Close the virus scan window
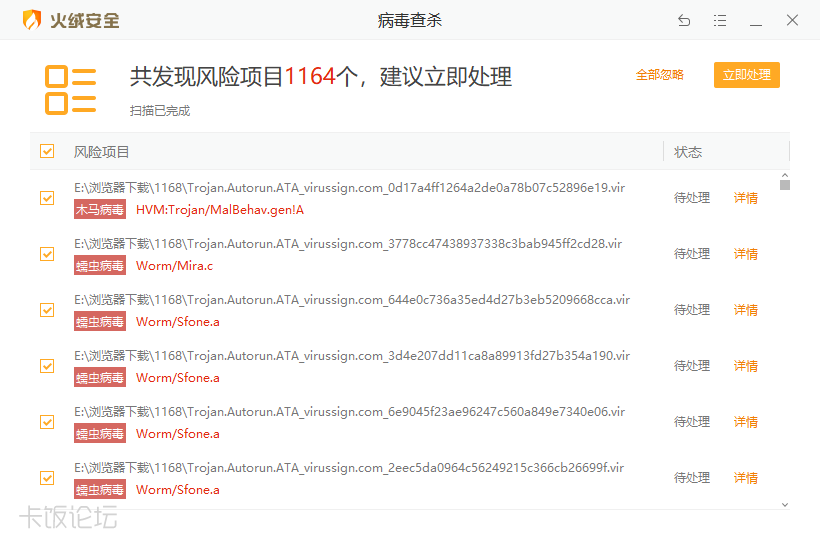 [792, 20]
